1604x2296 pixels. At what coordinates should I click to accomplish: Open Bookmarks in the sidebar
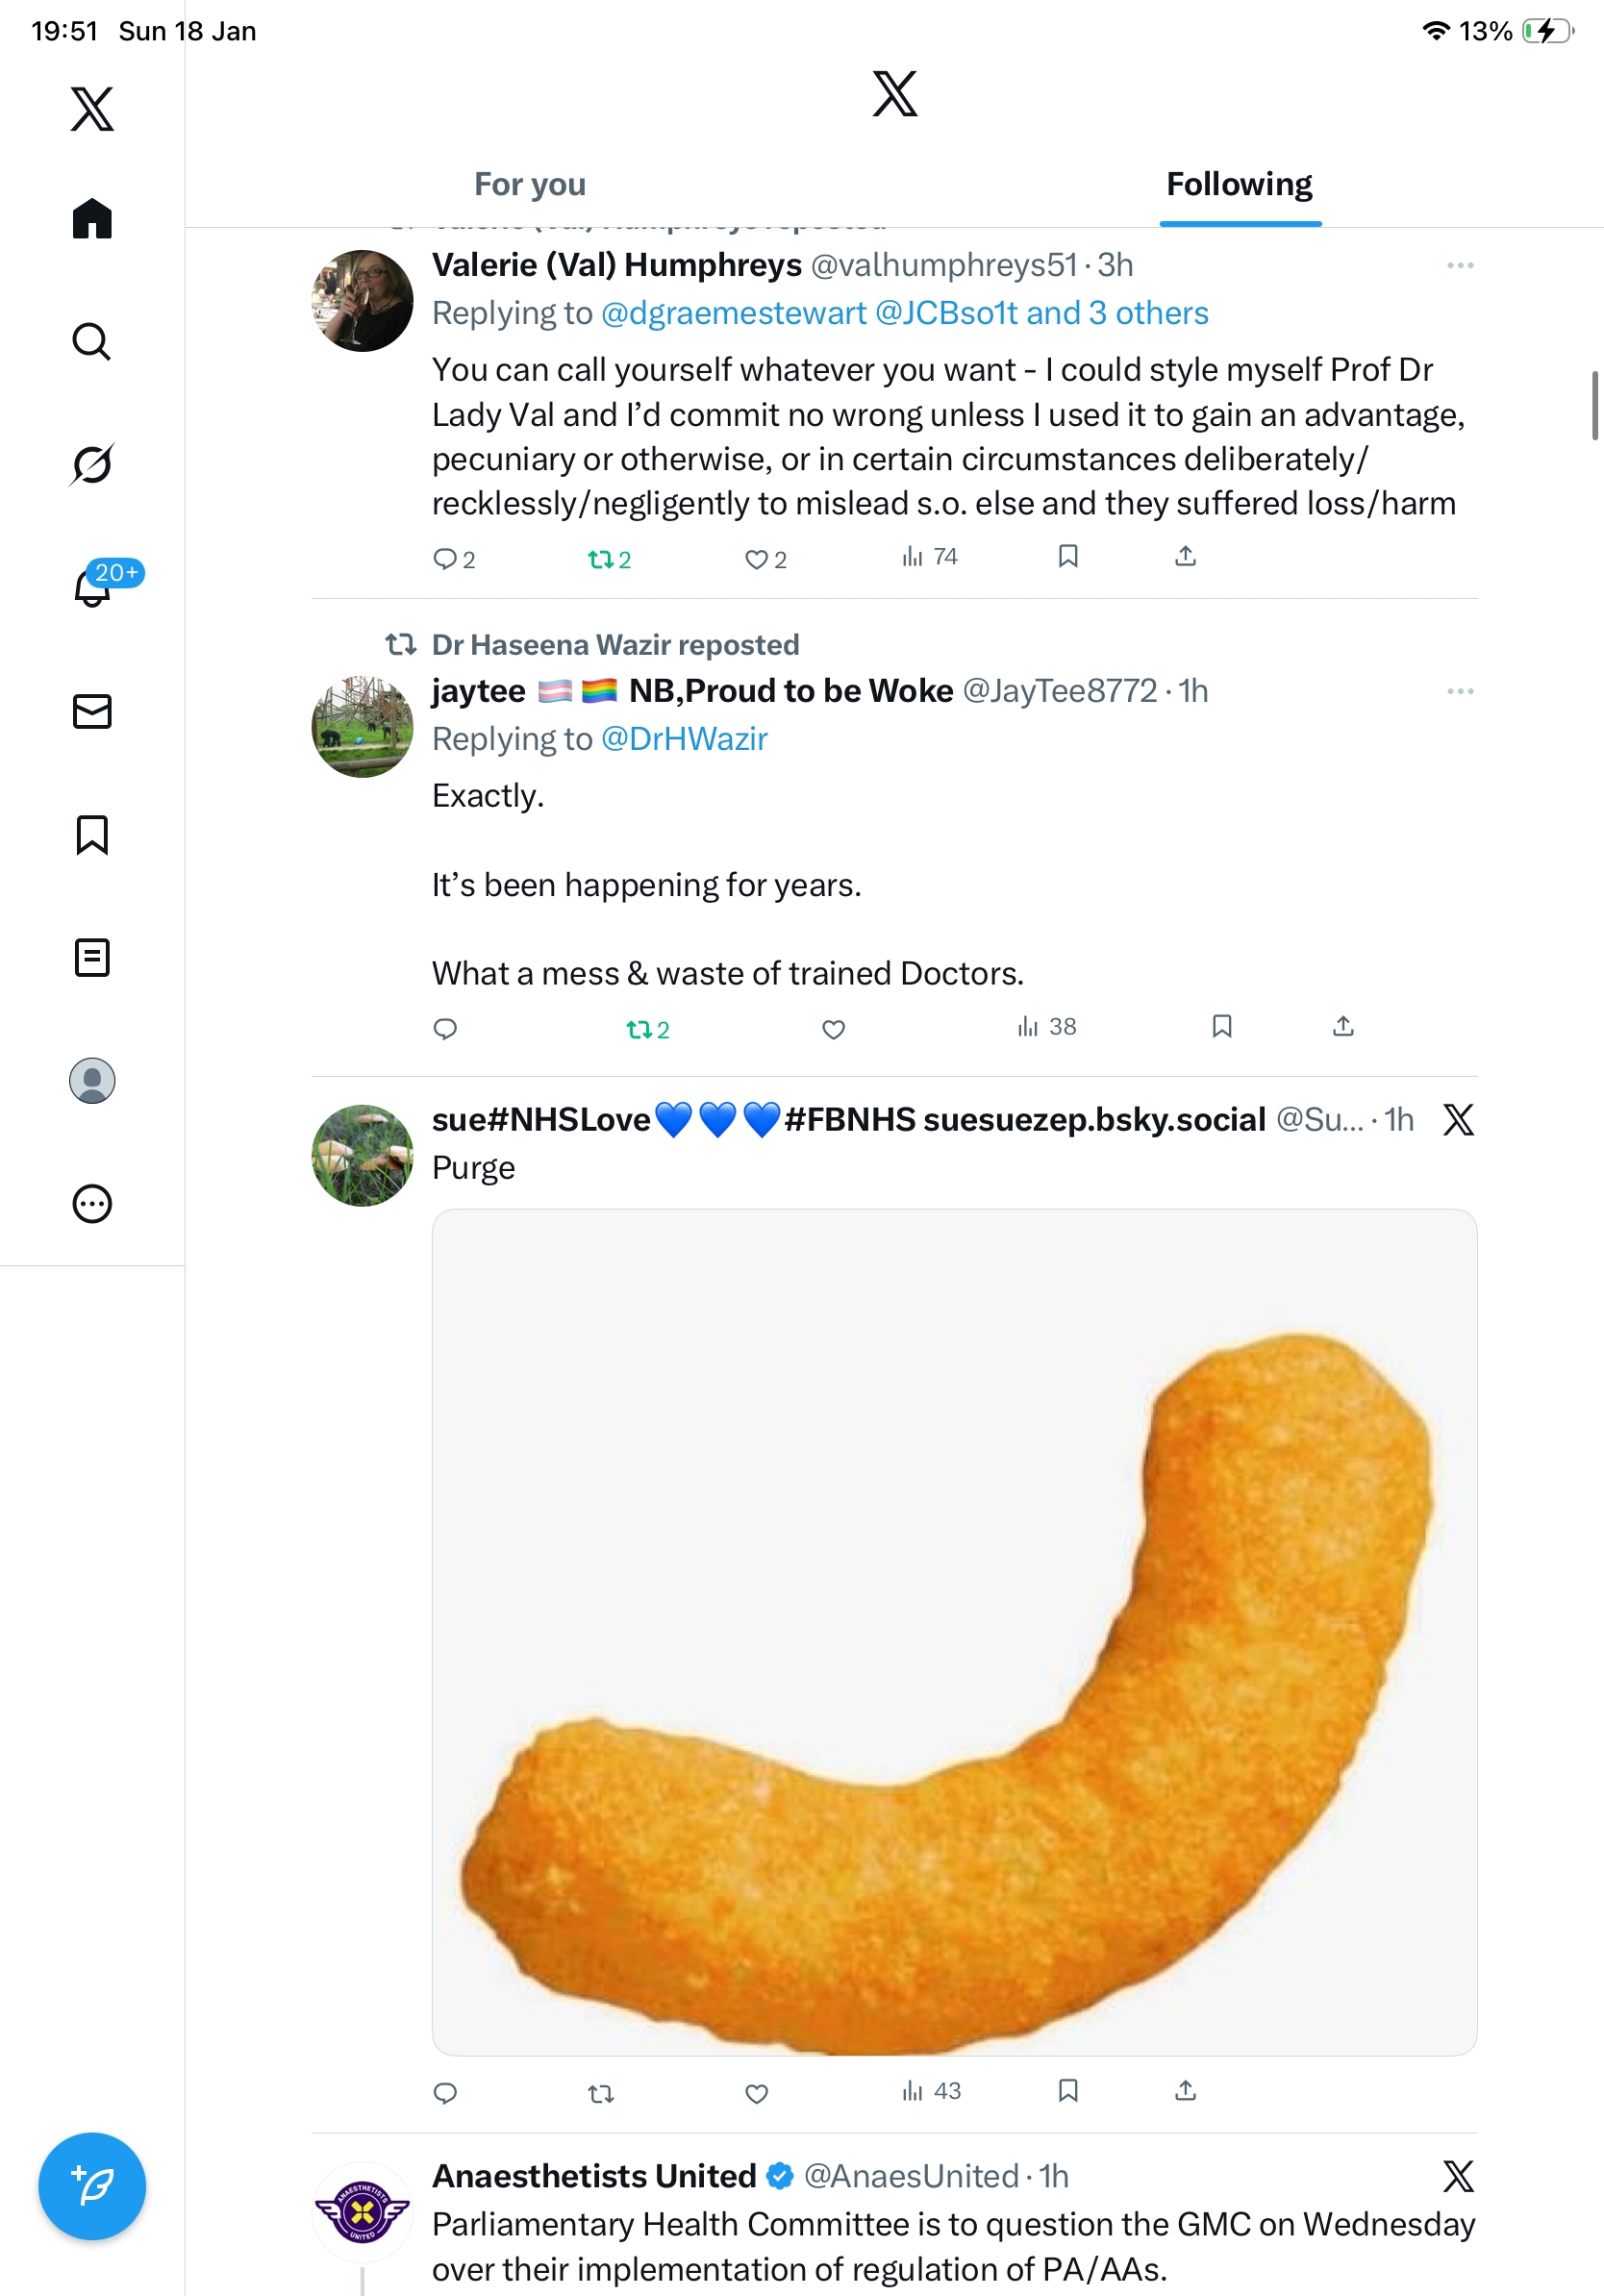[x=92, y=834]
